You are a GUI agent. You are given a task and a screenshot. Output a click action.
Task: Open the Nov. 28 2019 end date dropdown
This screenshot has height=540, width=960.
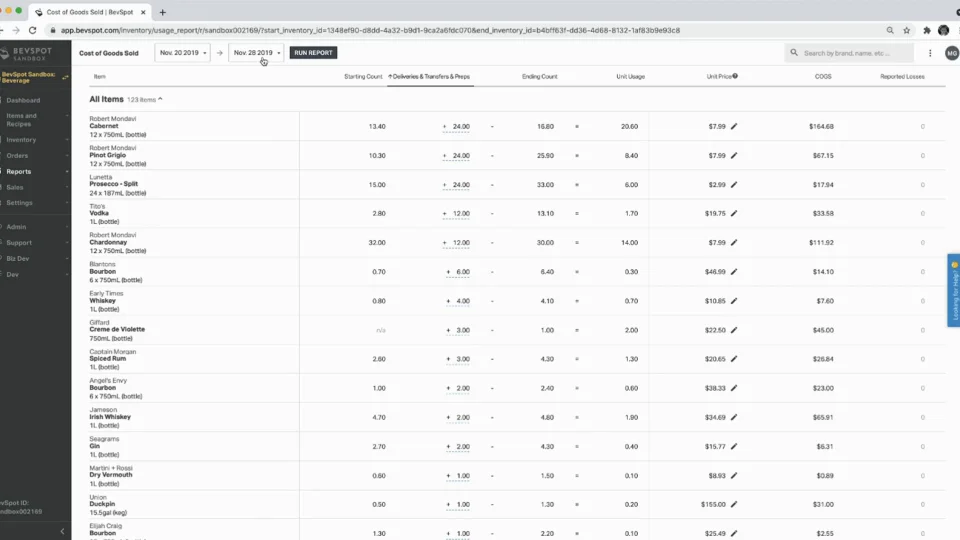(x=257, y=53)
